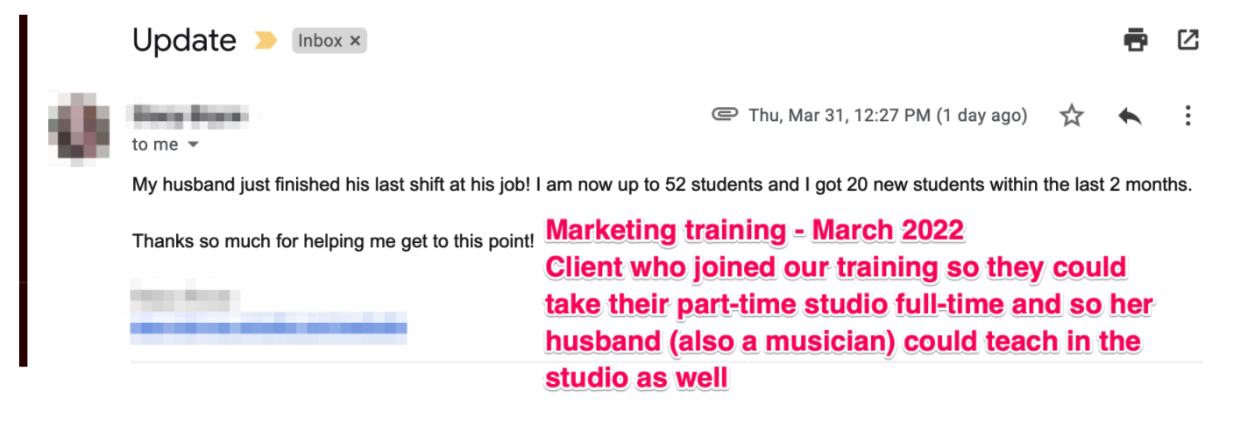Click the Inbox label chip
Viewport: 1240px width, 436px height.
pos(319,41)
